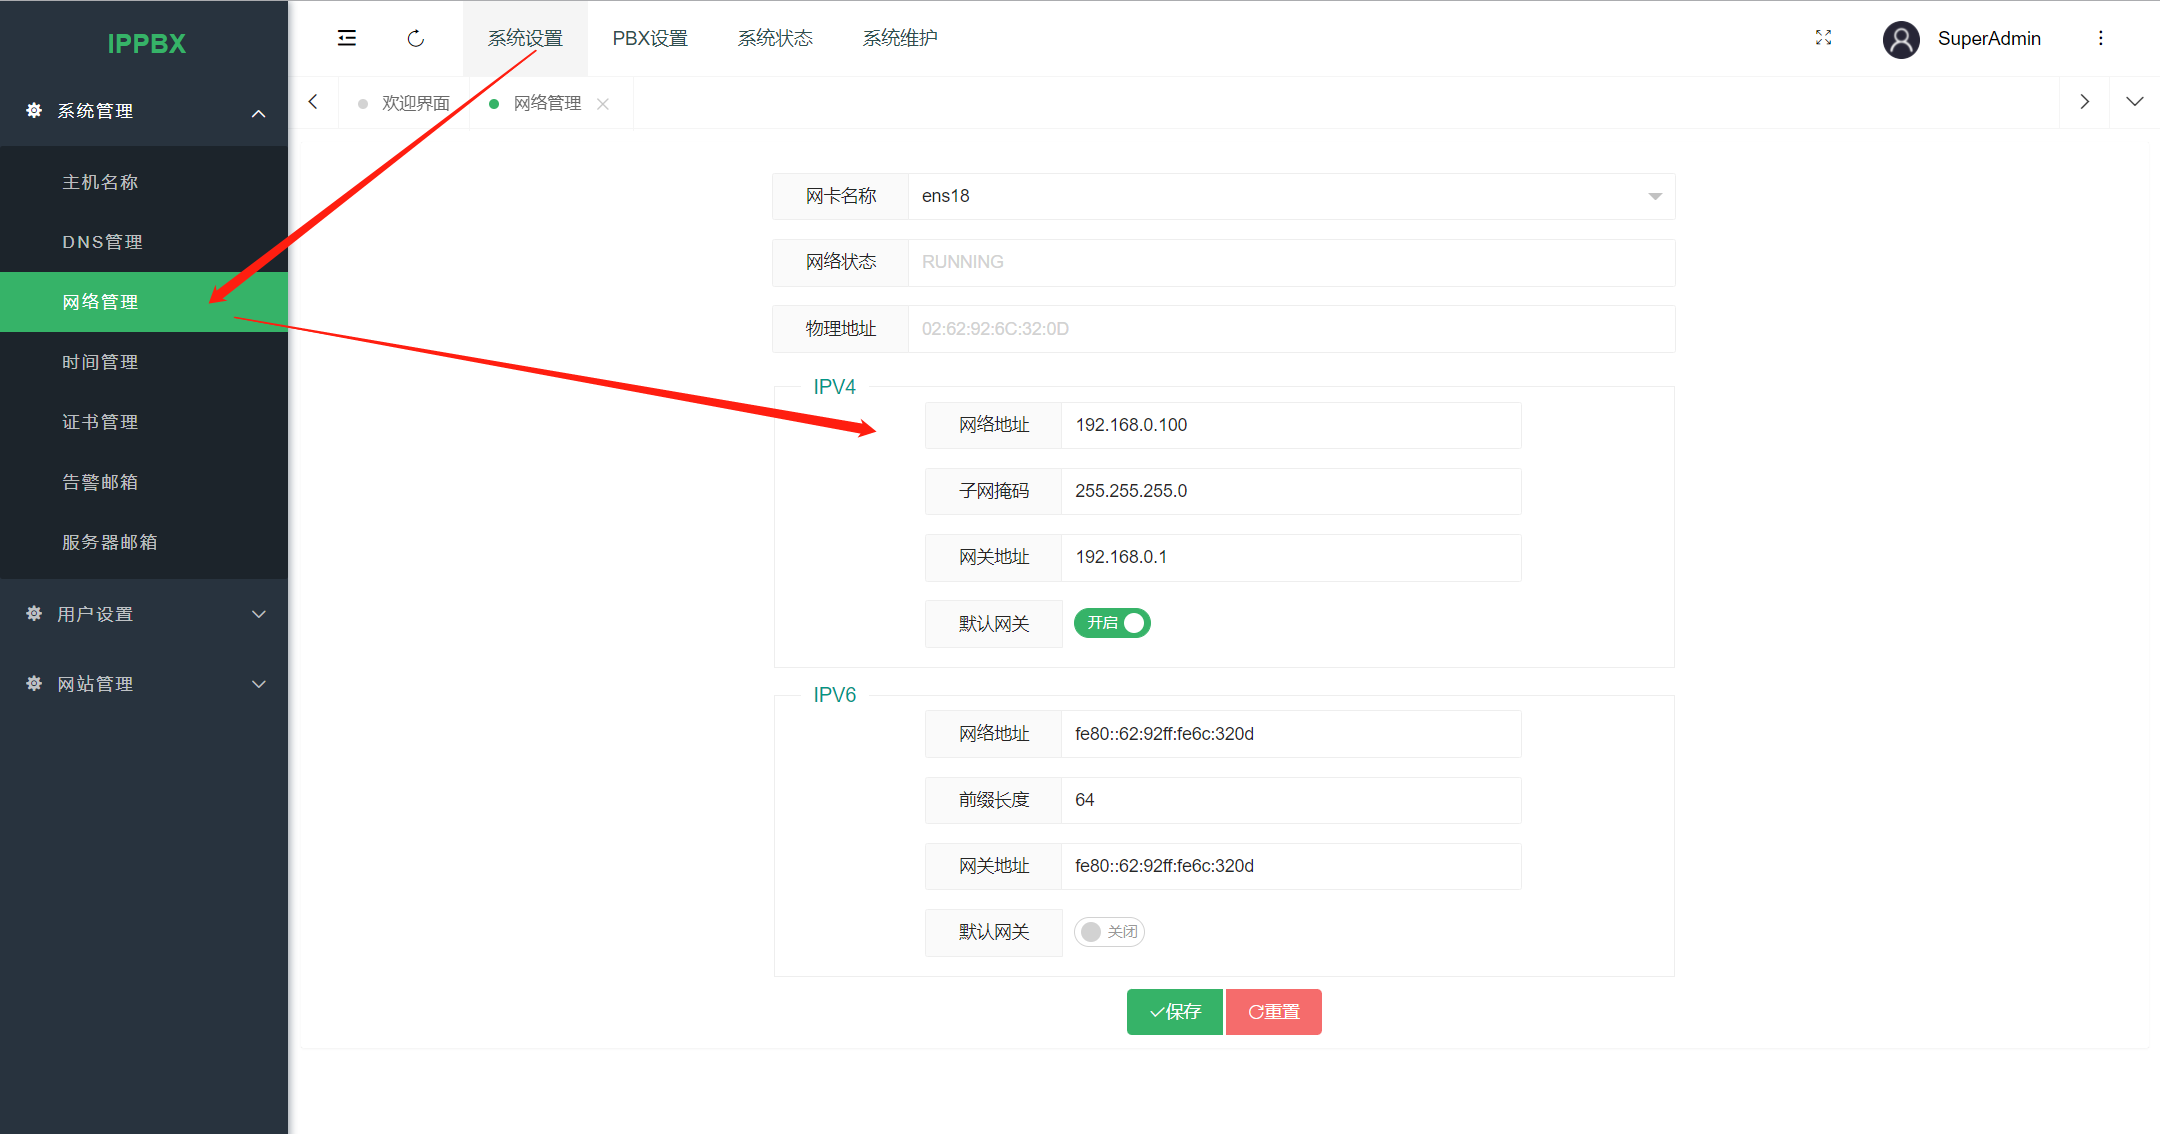The width and height of the screenshot is (2160, 1134).
Task: Open the tab options dropdown chevron
Action: tap(2134, 102)
